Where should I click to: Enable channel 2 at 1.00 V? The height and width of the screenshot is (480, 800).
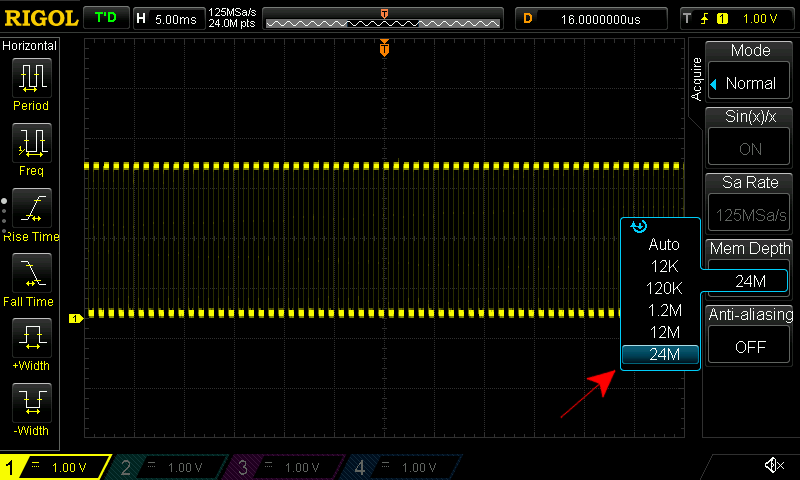click(x=169, y=467)
